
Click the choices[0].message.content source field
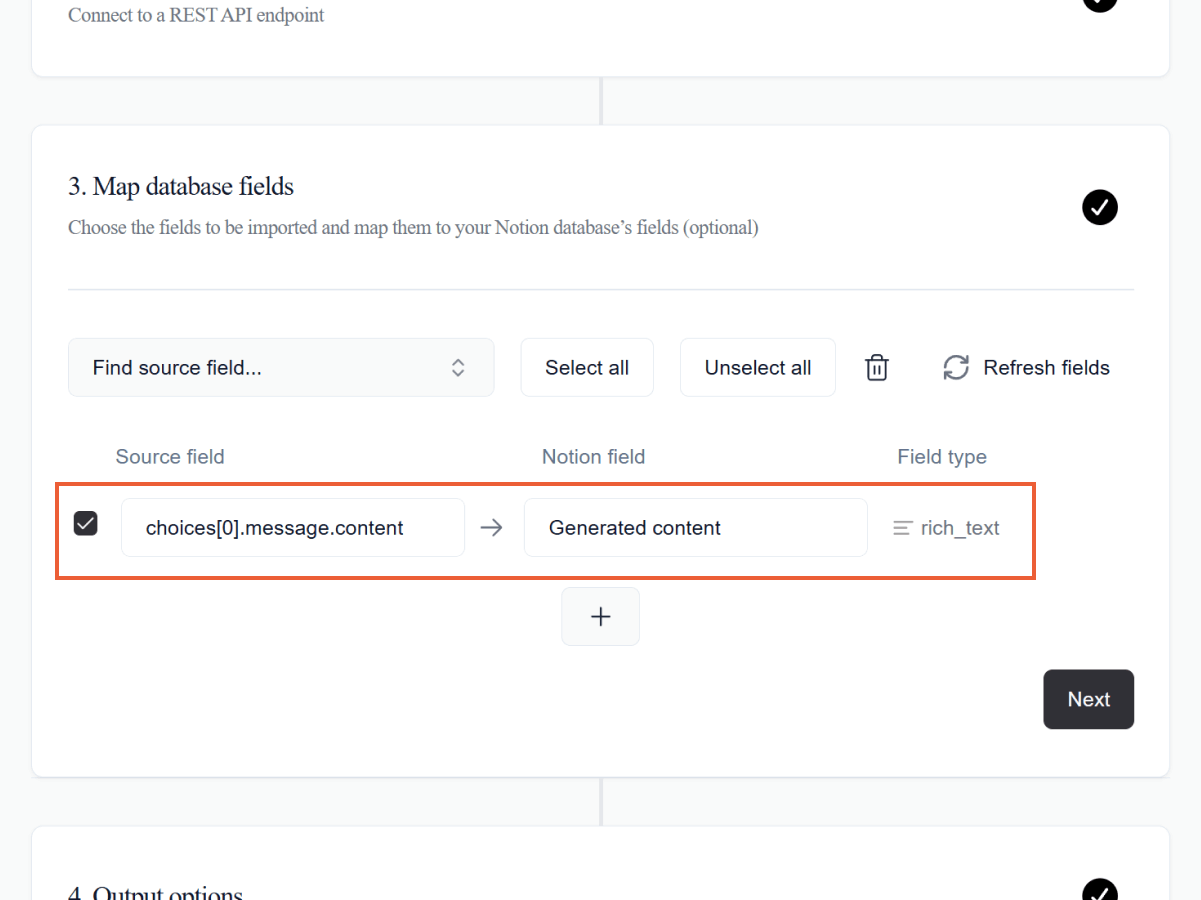[293, 528]
